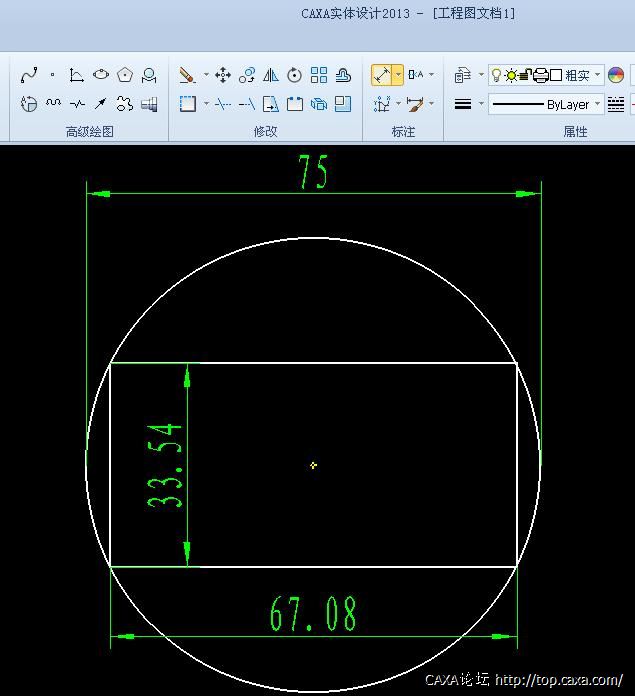This screenshot has height=696, width=635.
Task: Click the rotate tool icon
Action: 294,75
